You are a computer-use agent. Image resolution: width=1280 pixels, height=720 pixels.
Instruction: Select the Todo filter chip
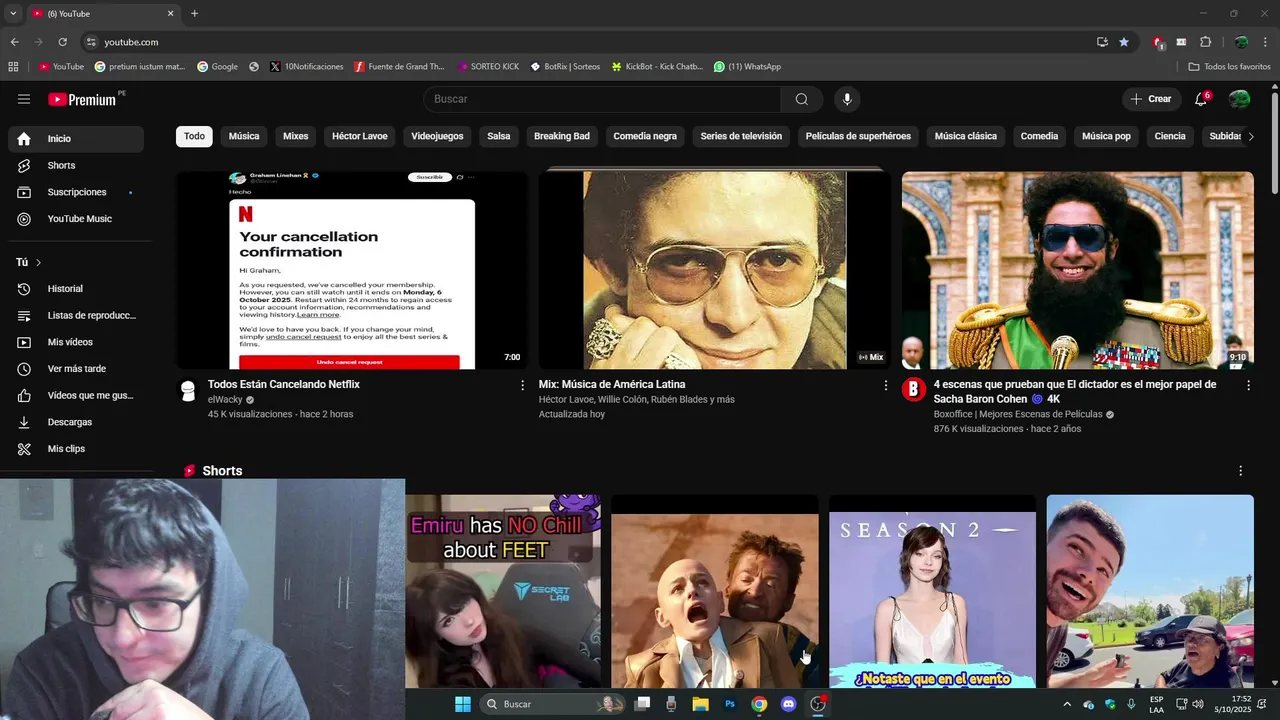(194, 136)
